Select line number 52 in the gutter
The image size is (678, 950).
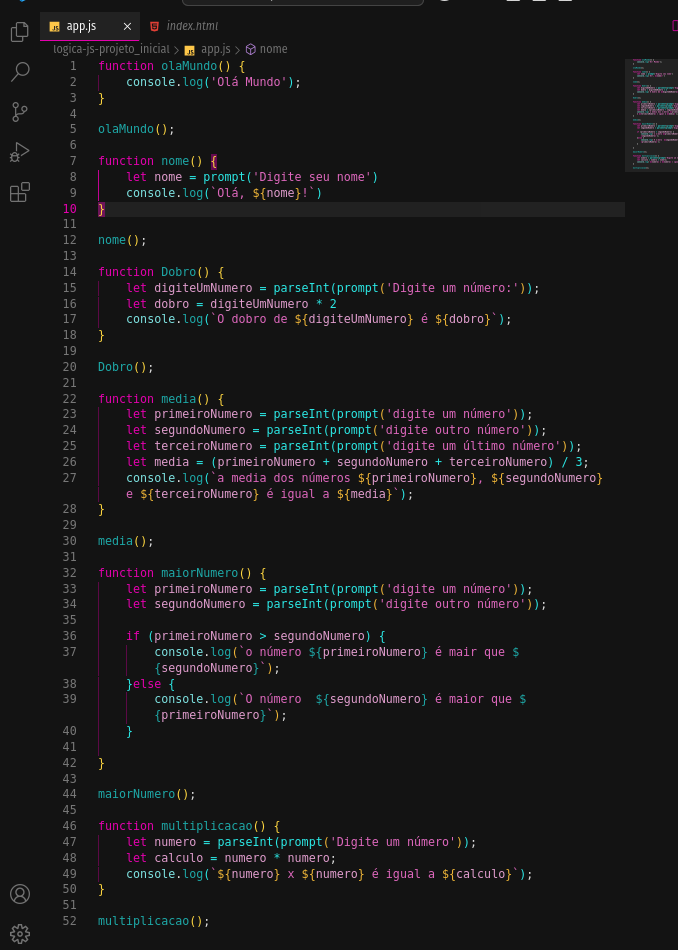click(x=70, y=921)
